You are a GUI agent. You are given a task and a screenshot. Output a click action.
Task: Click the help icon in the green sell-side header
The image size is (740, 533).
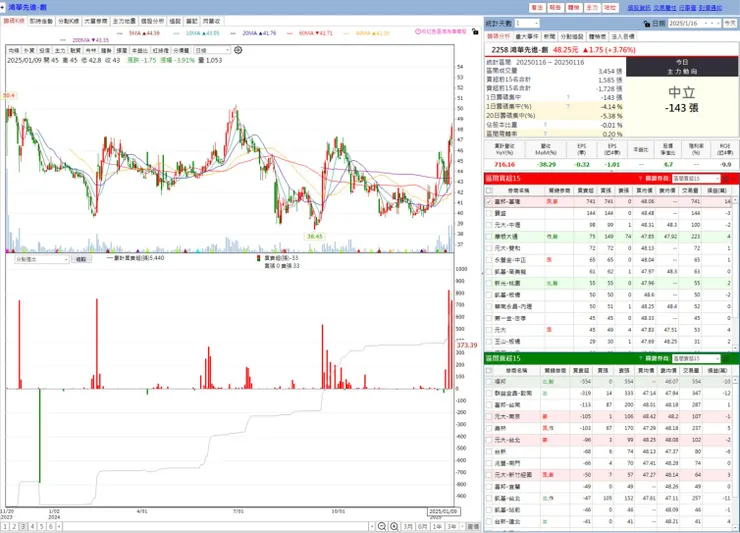[640, 358]
